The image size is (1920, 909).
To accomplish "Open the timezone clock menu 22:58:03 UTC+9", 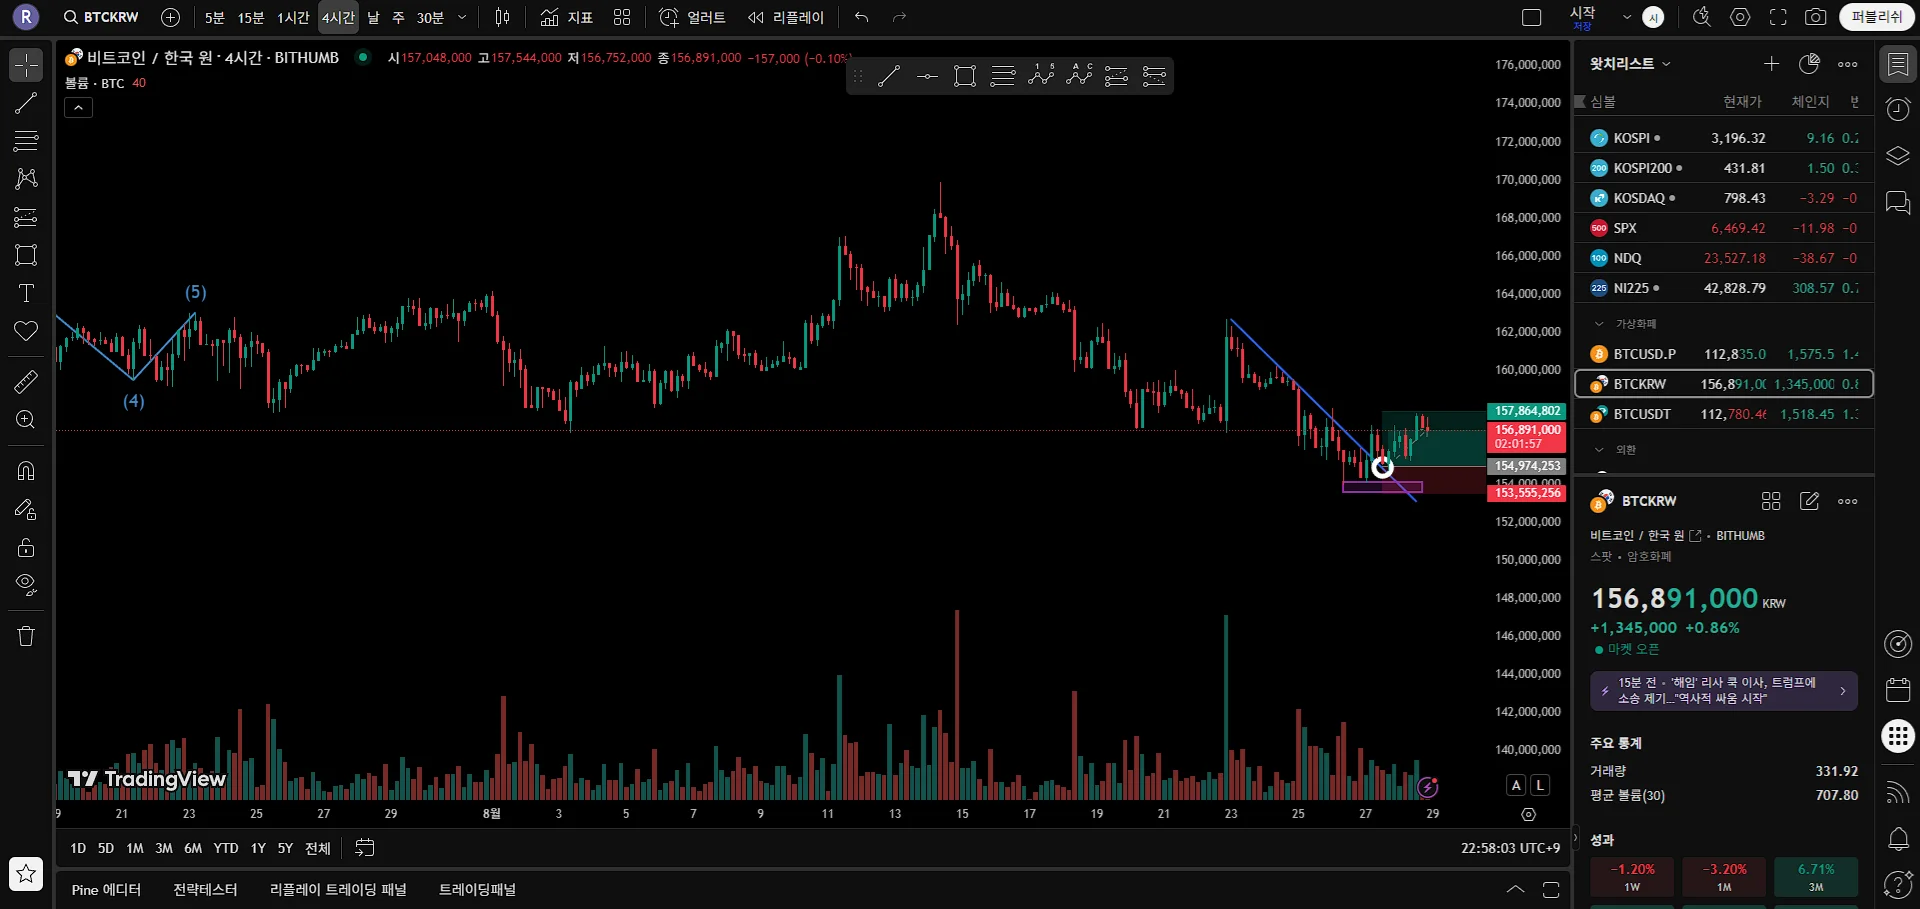I will 1510,848.
